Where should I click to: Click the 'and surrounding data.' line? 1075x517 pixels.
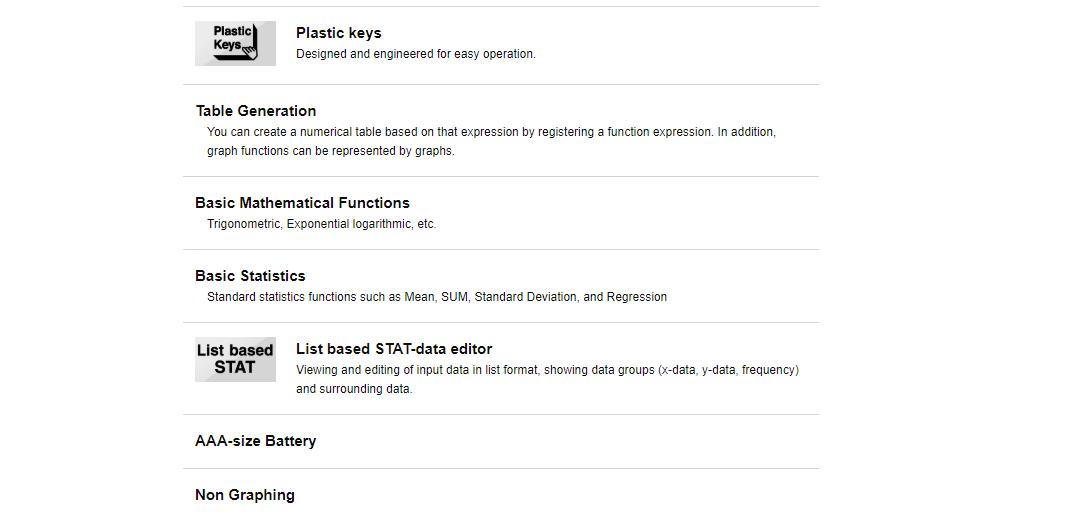pyautogui.click(x=354, y=389)
